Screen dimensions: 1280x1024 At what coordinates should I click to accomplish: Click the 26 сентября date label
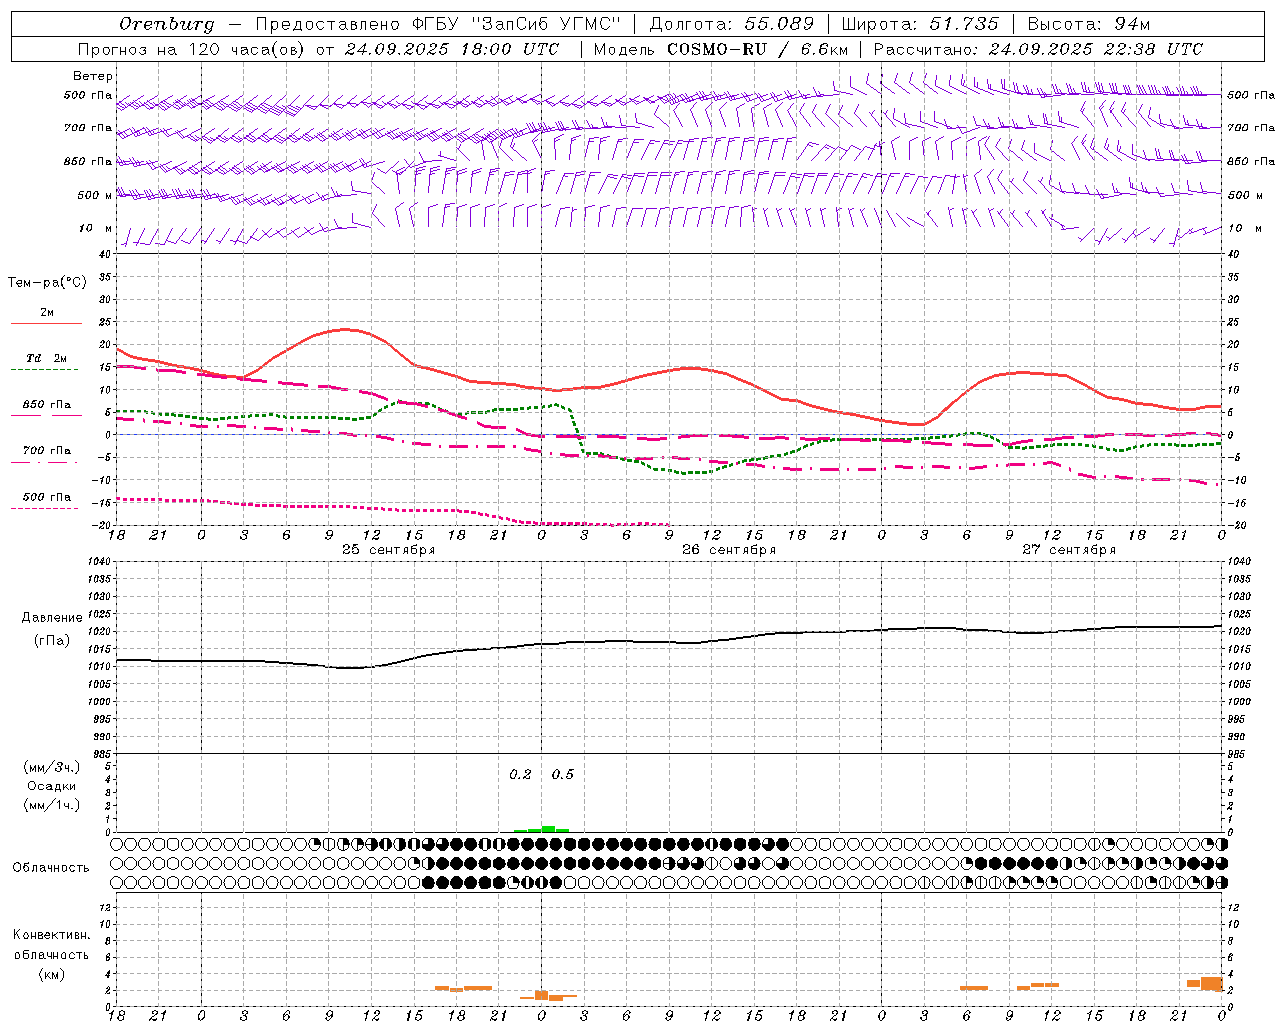click(729, 550)
